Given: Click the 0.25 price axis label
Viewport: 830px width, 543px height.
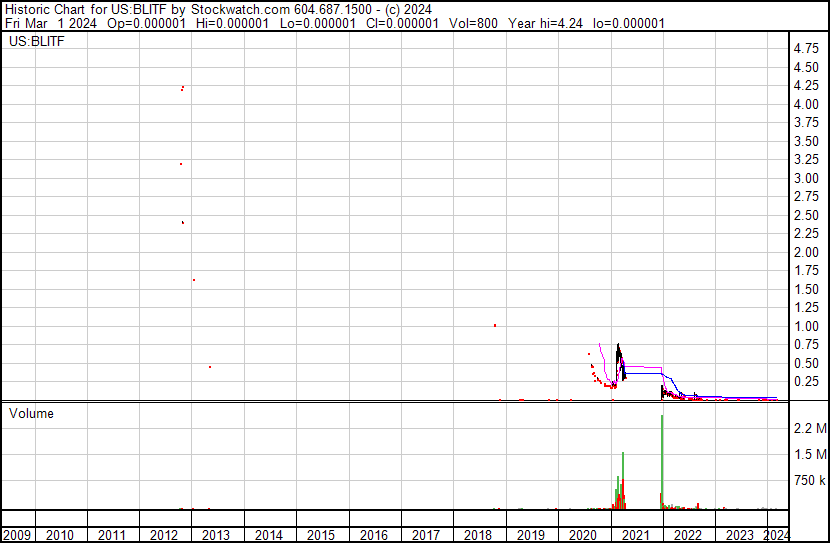Looking at the screenshot, I should pos(806,382).
